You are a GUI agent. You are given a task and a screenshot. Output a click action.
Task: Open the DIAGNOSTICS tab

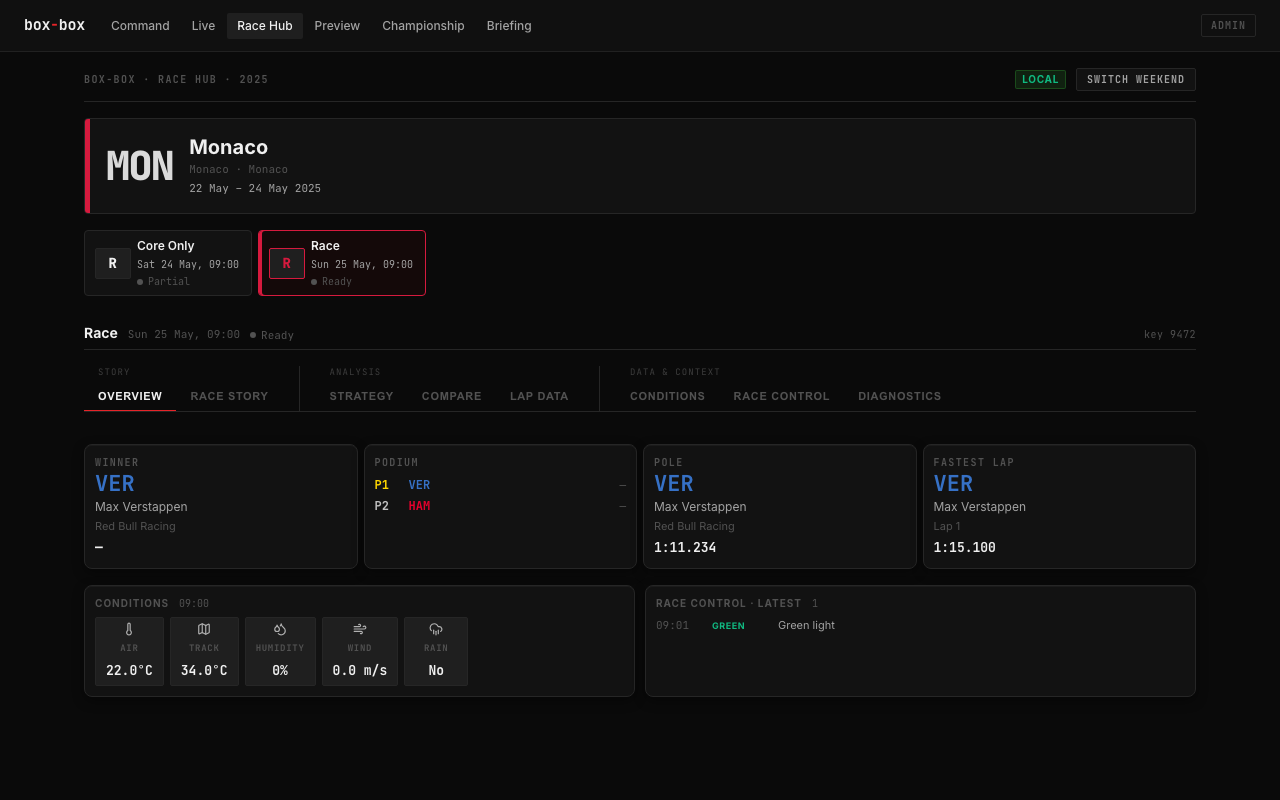tap(900, 396)
